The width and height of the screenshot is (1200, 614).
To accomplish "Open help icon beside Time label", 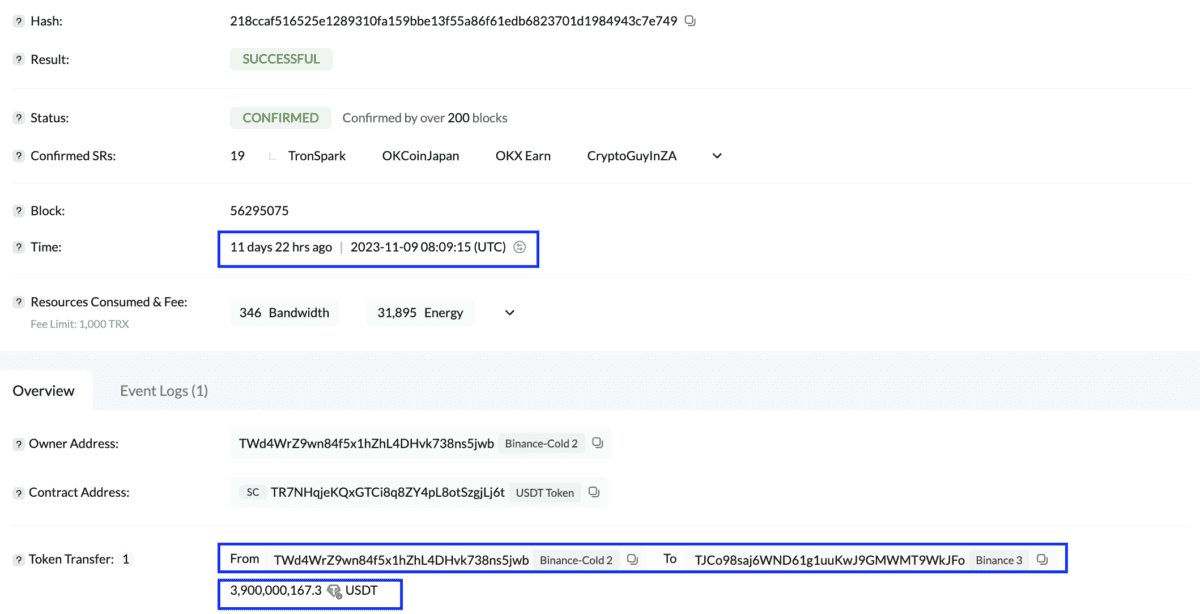I will (18, 247).
